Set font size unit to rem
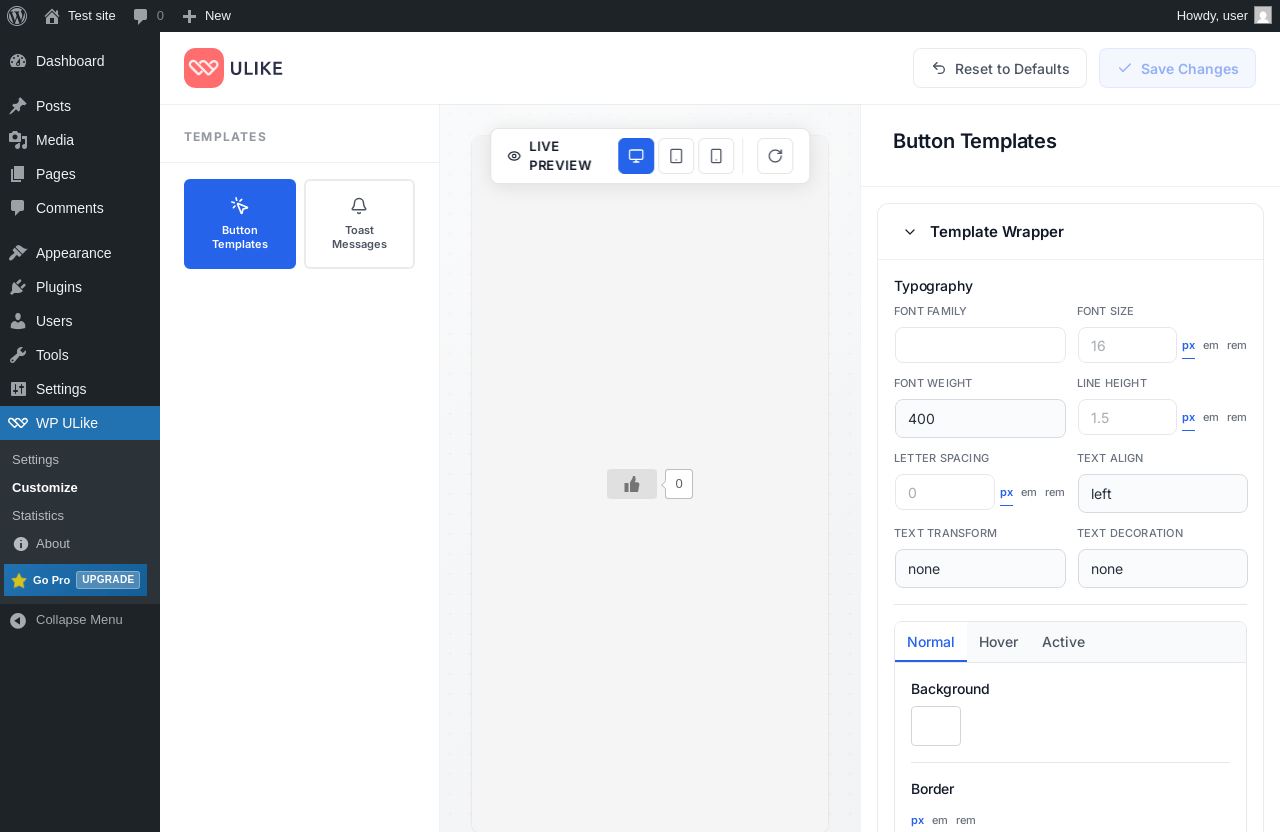The width and height of the screenshot is (1280, 832). [x=1237, y=346]
